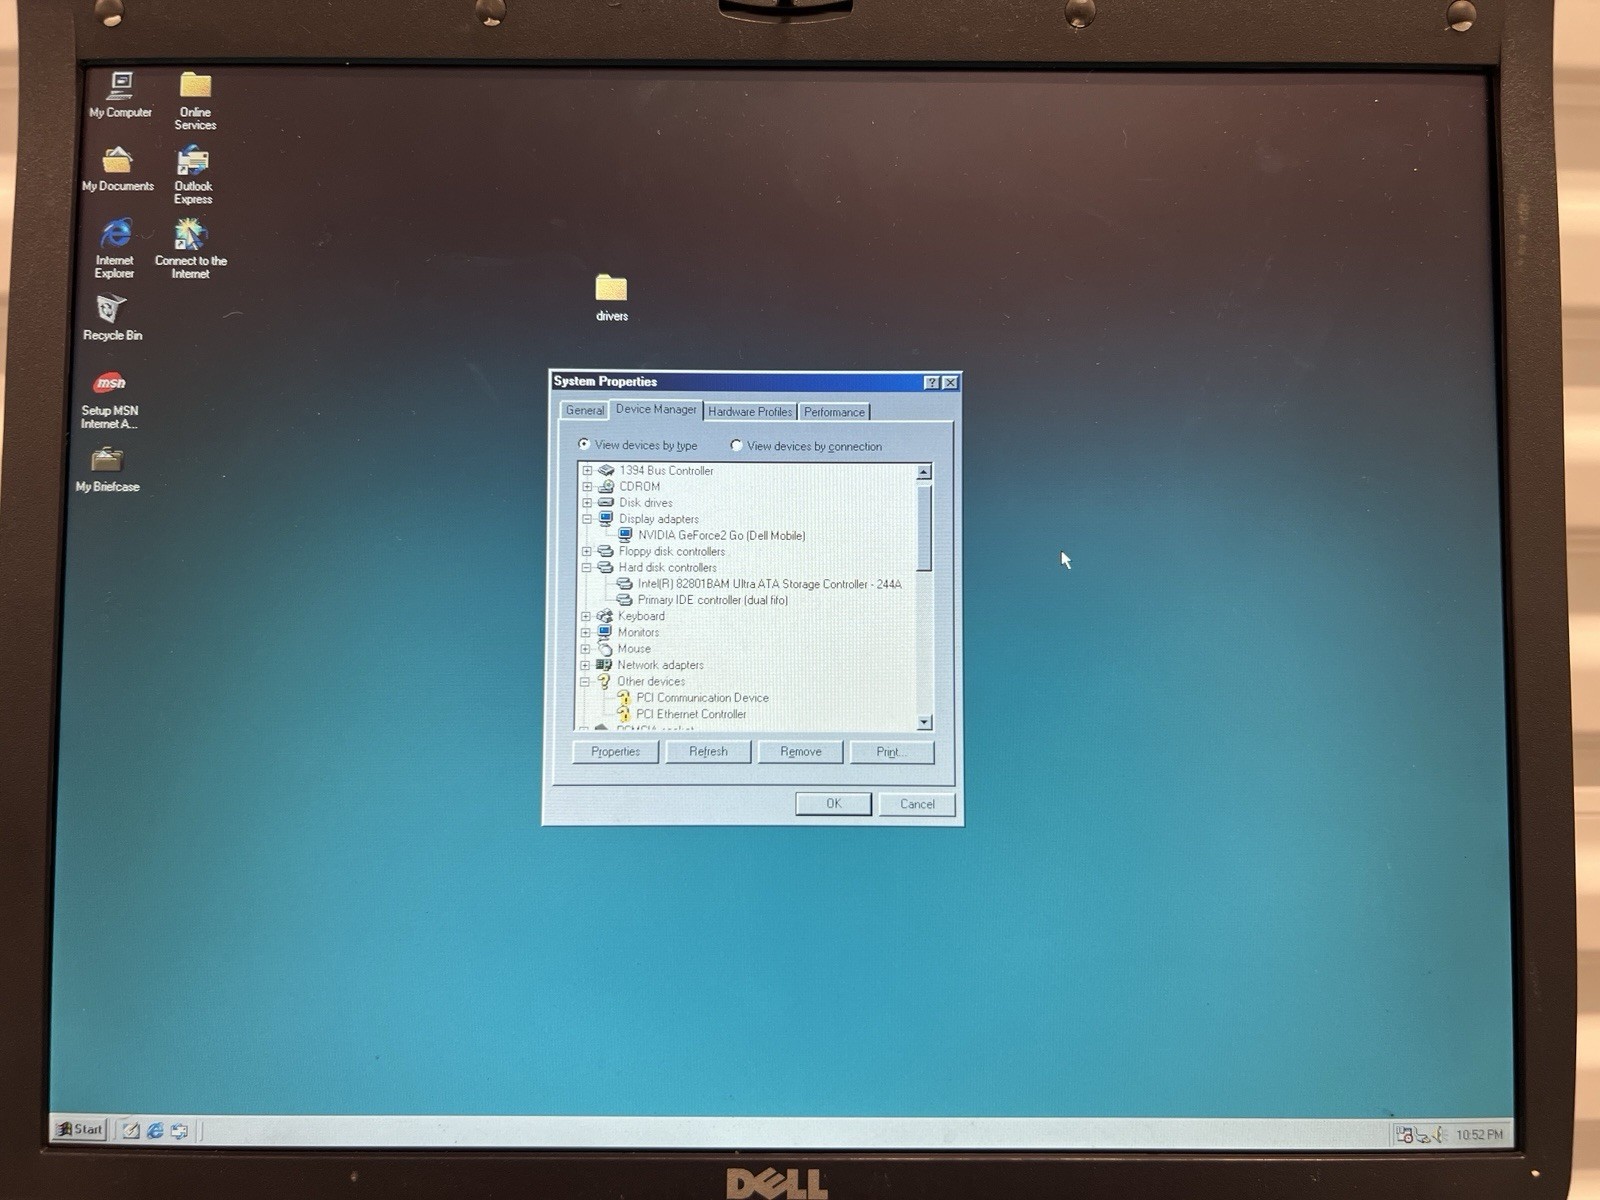Click the tray icon next to the clock
This screenshot has width=1600, height=1200.
pyautogui.click(x=1440, y=1134)
